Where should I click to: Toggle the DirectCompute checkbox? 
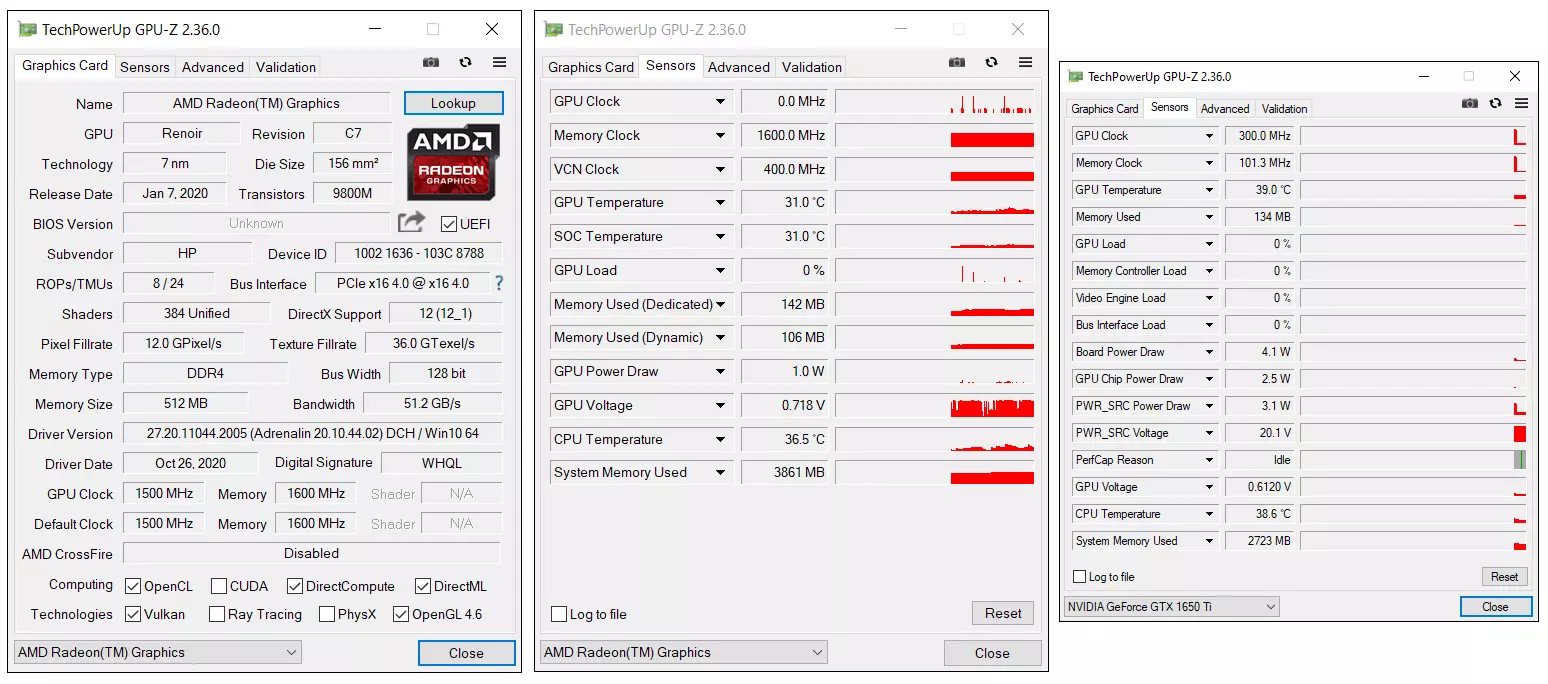pyautogui.click(x=294, y=586)
